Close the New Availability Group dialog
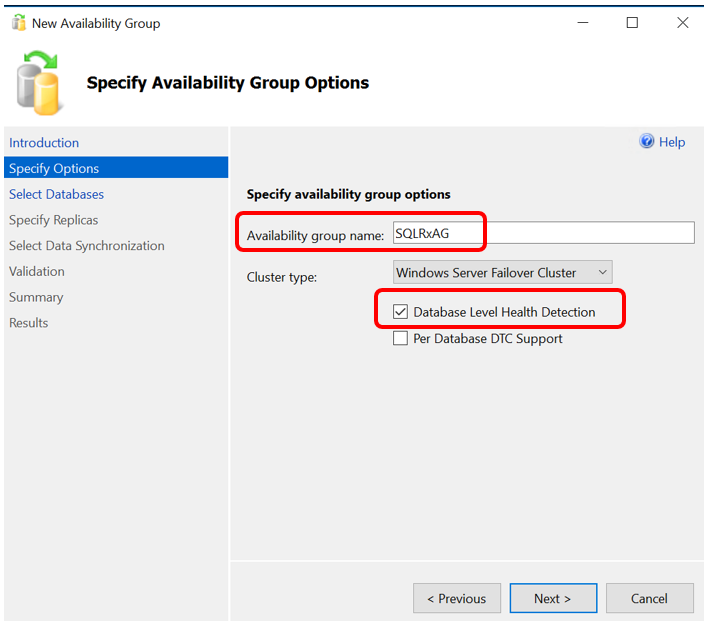Image resolution: width=710 pixels, height=626 pixels. (x=682, y=22)
